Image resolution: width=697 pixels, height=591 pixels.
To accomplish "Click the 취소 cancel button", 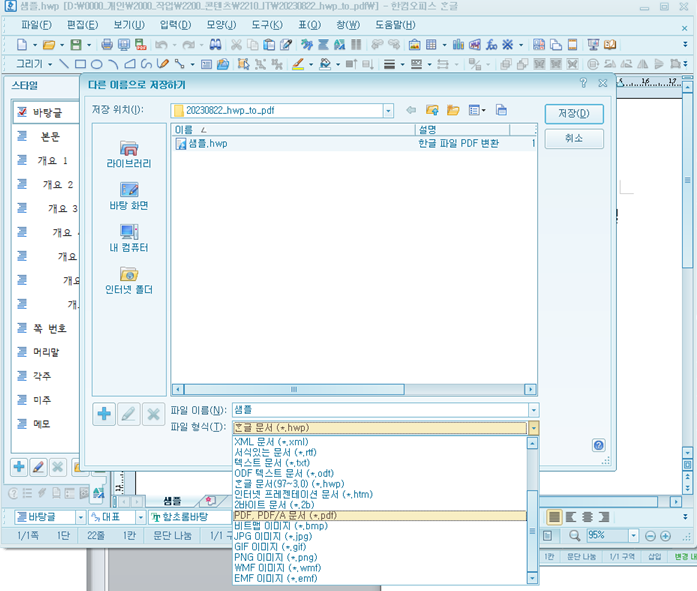I will pos(574,139).
